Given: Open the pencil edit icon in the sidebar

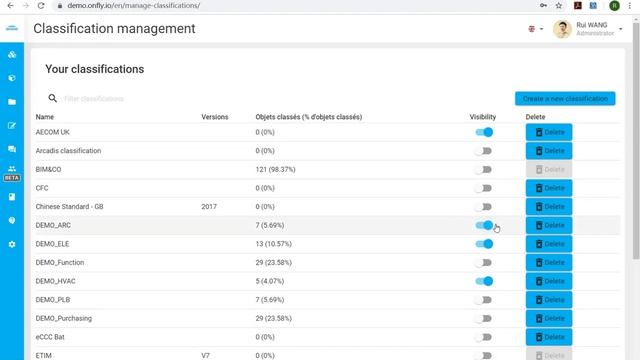Looking at the screenshot, I should [12, 125].
